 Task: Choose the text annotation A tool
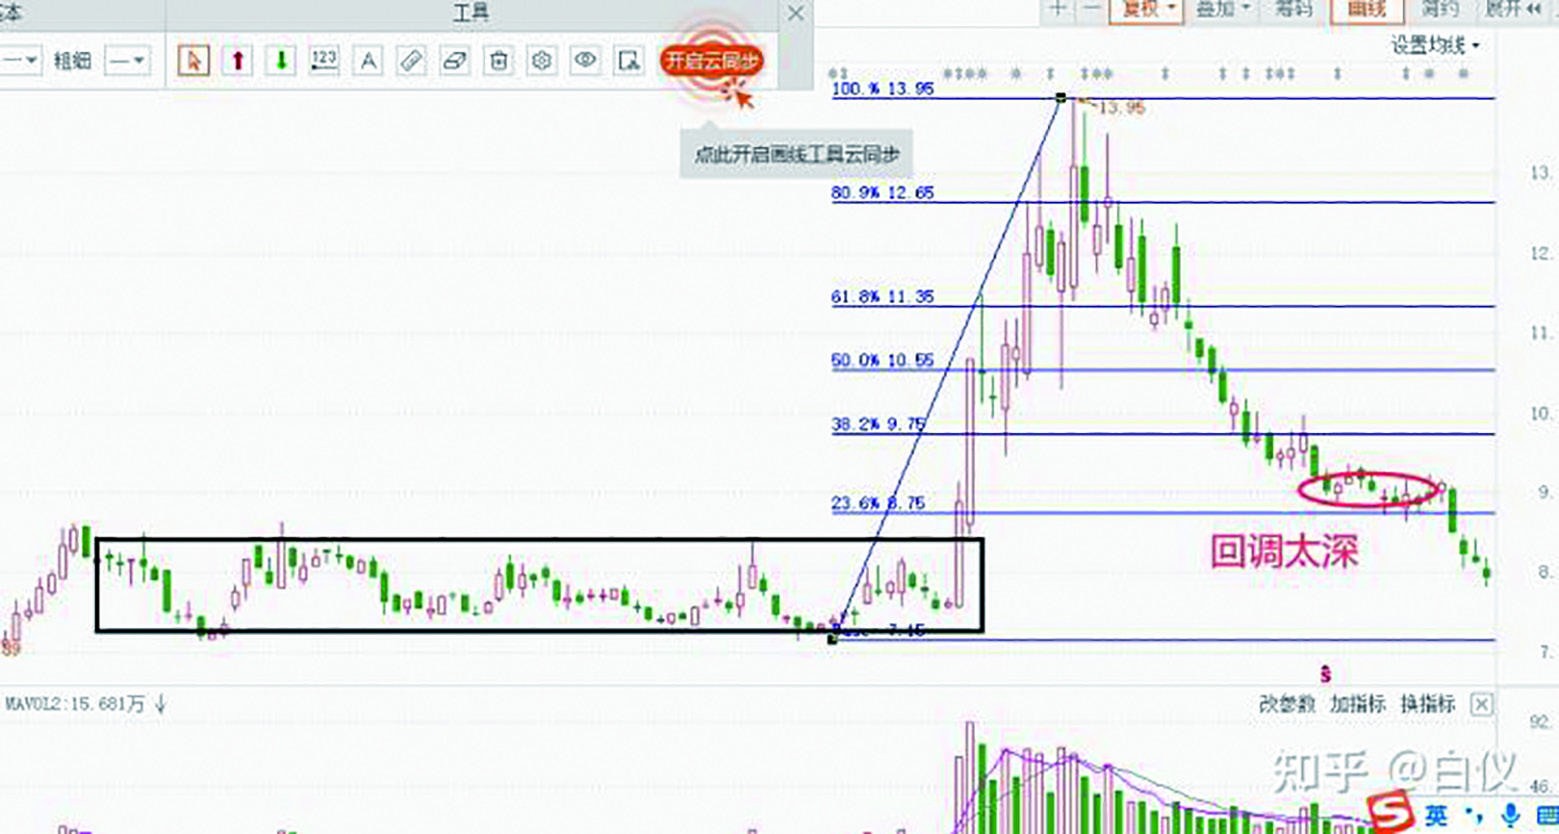[368, 61]
